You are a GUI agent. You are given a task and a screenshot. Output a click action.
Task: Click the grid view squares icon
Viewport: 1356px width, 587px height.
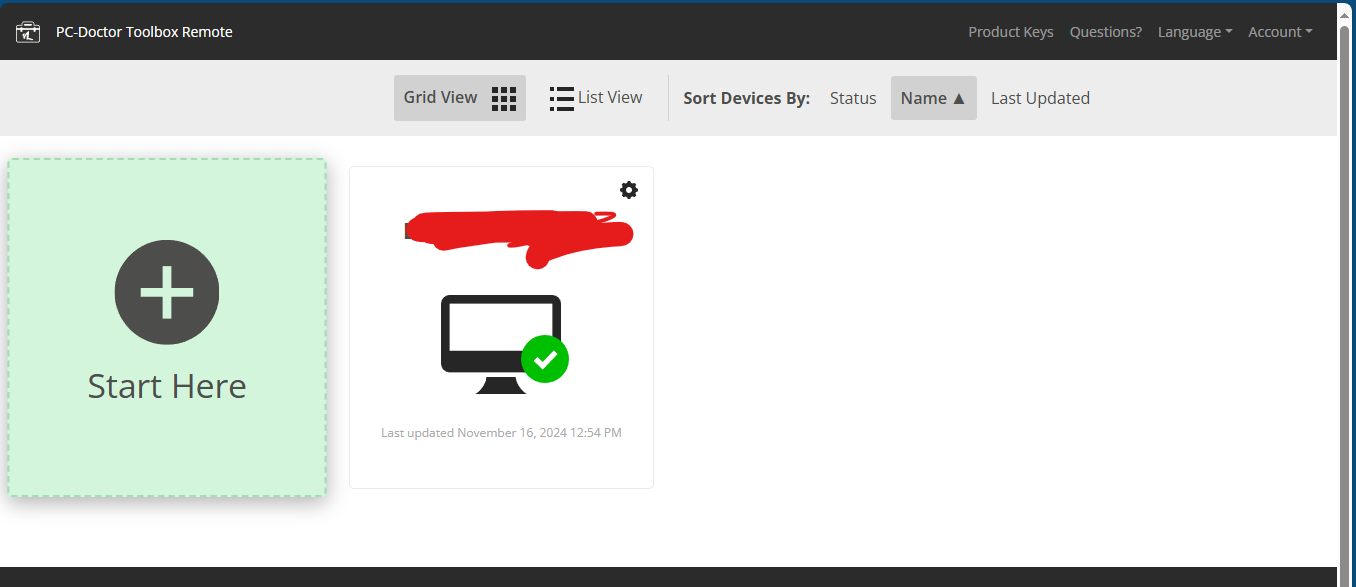click(504, 98)
